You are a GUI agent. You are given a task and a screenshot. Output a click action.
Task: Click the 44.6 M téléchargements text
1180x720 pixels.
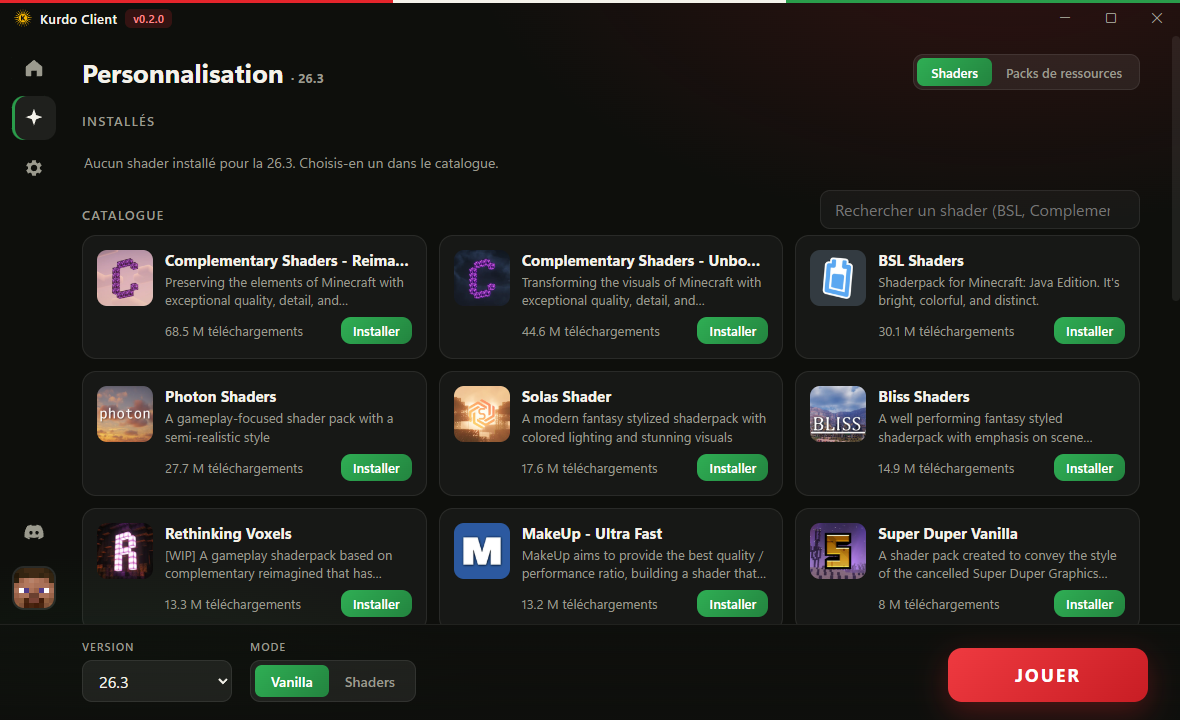591,331
